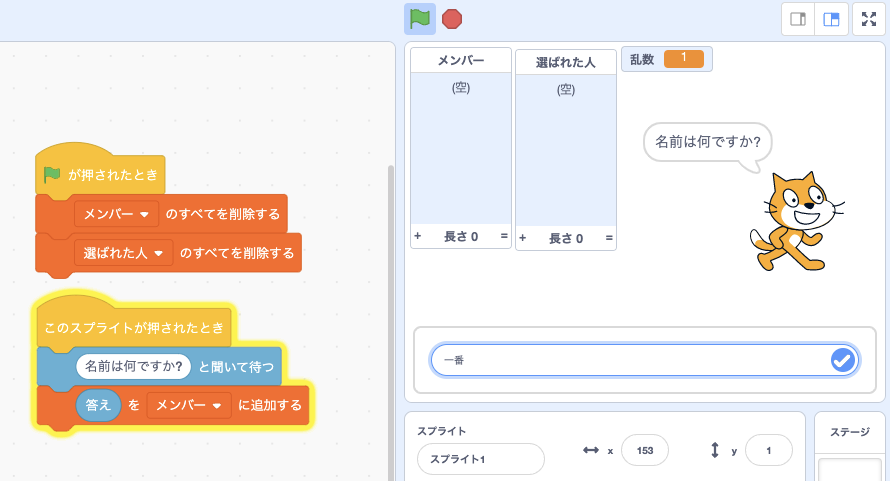Click the green flag to run the project

click(x=419, y=19)
